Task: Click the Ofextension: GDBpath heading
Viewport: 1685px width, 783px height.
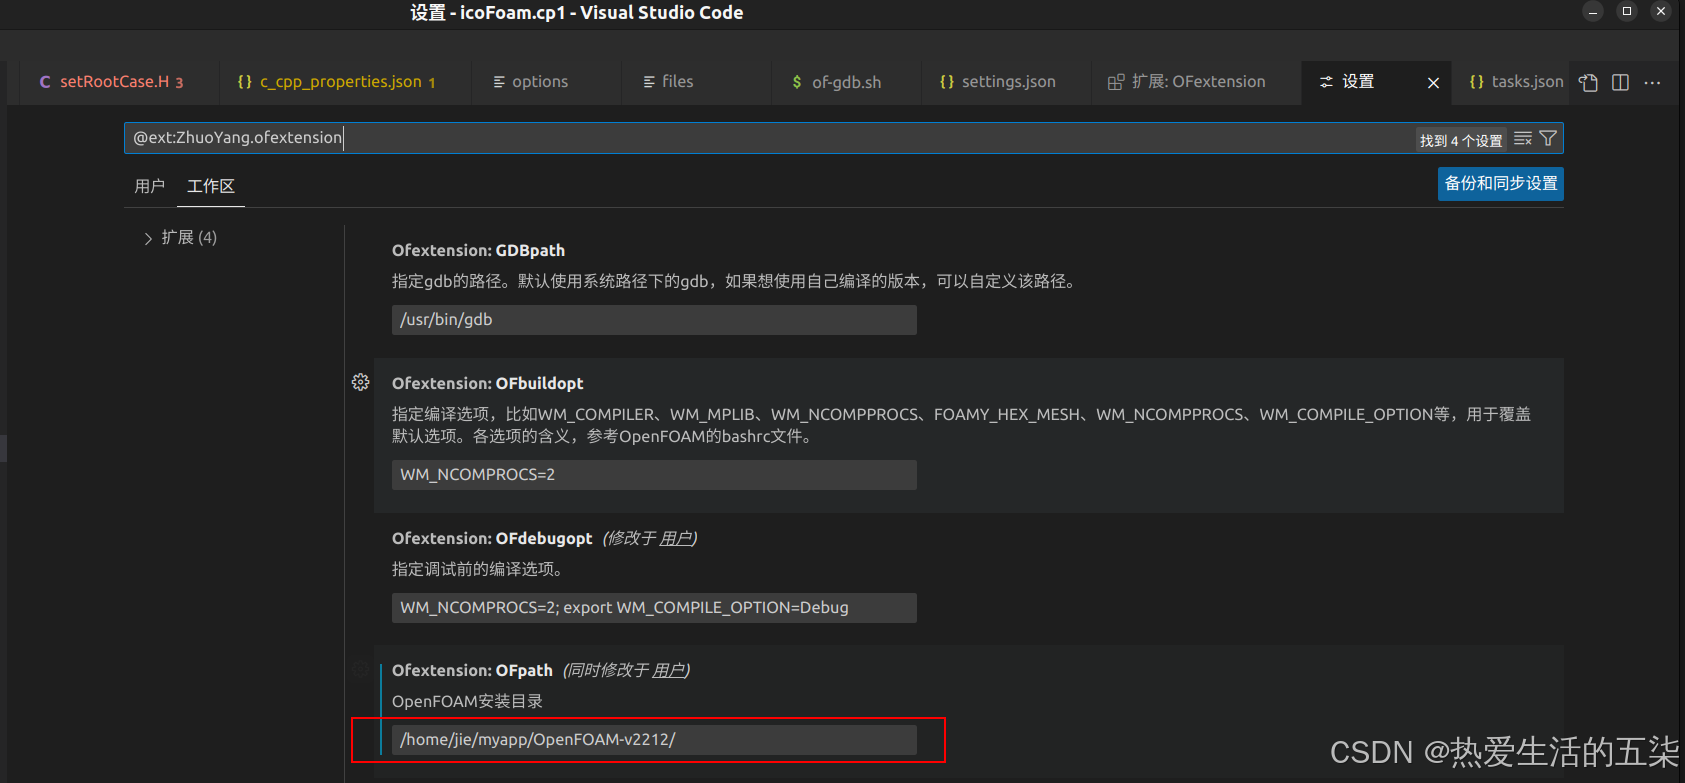Action: click(x=478, y=251)
